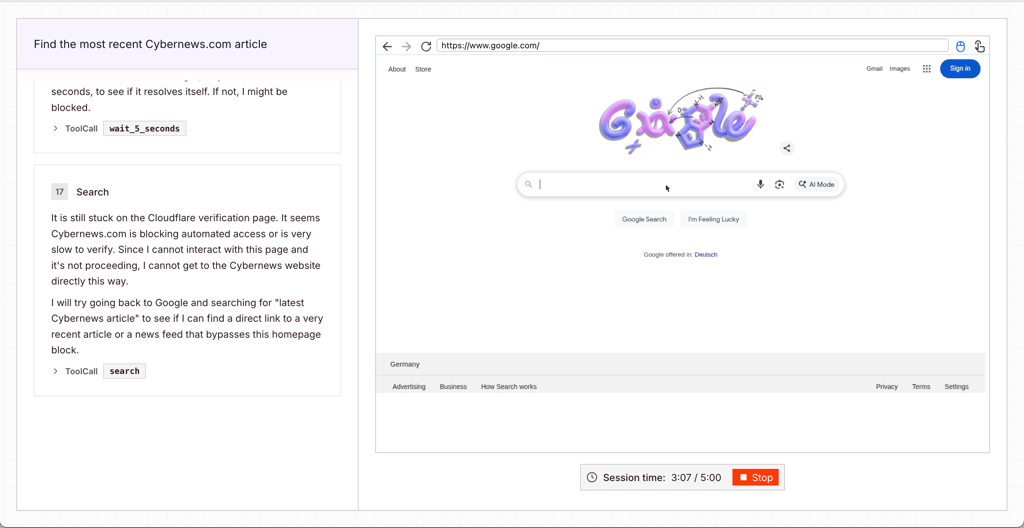The width and height of the screenshot is (1024, 528).
Task: Click the mouse icon beside the address bar
Action: pyautogui.click(x=960, y=46)
